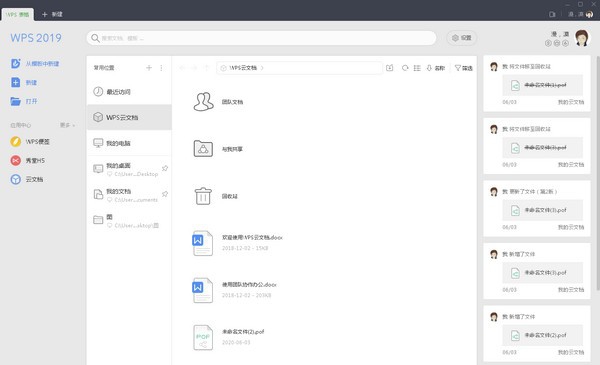The width and height of the screenshot is (600, 365).
Task: Select 我的电脑 in the locations list
Action: (129, 143)
